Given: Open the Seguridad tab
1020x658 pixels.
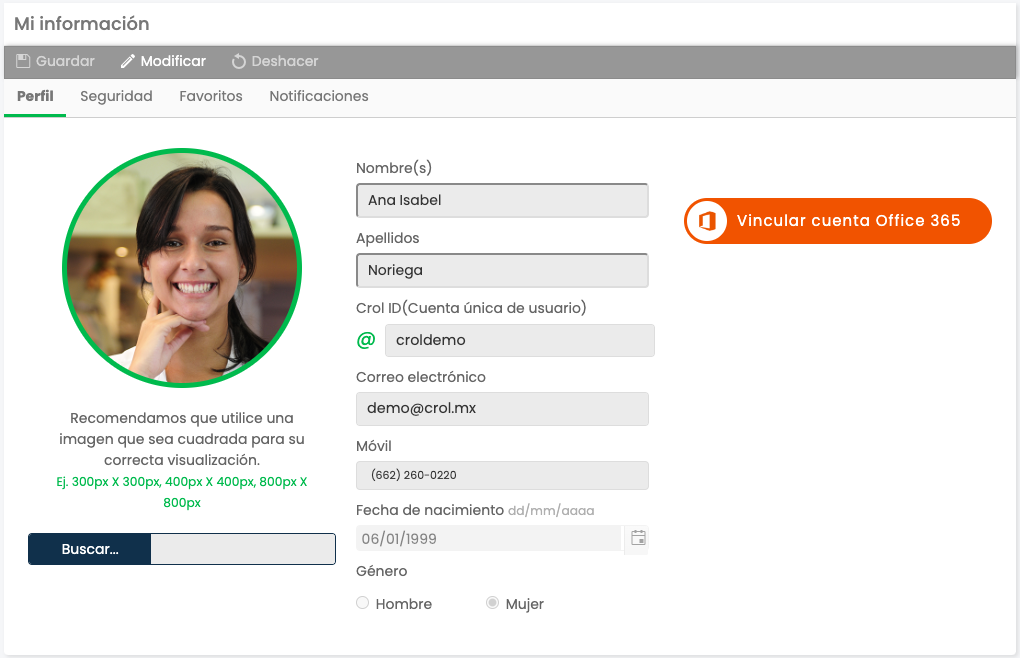Looking at the screenshot, I should pos(116,96).
